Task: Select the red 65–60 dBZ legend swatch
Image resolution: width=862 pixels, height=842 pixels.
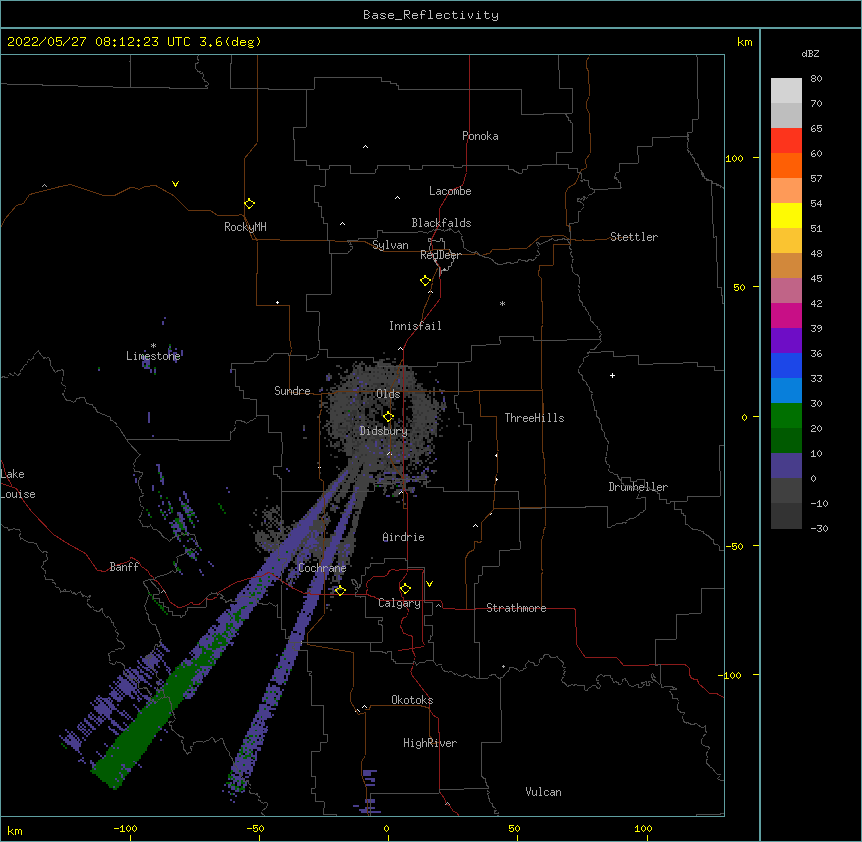Action: pos(786,141)
